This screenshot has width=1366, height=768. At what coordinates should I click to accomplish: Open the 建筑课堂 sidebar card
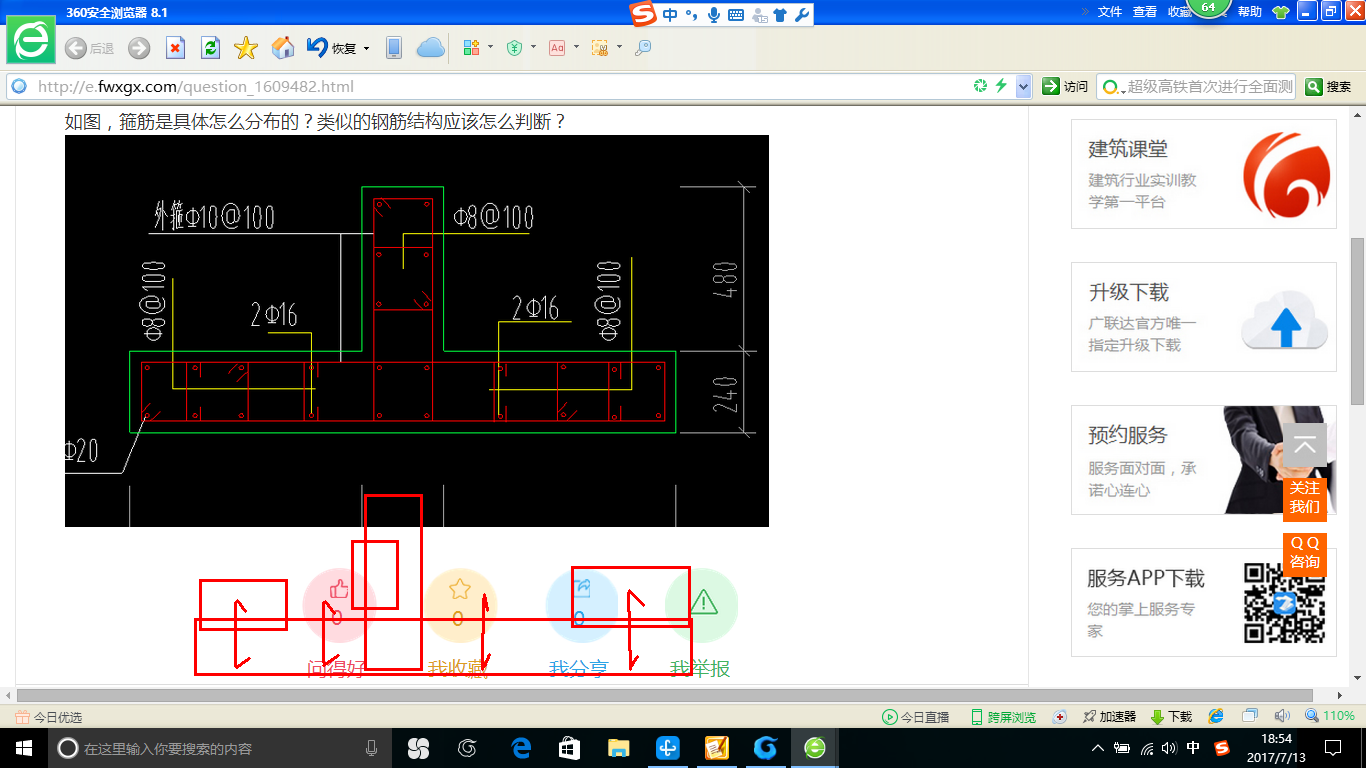[x=1204, y=174]
